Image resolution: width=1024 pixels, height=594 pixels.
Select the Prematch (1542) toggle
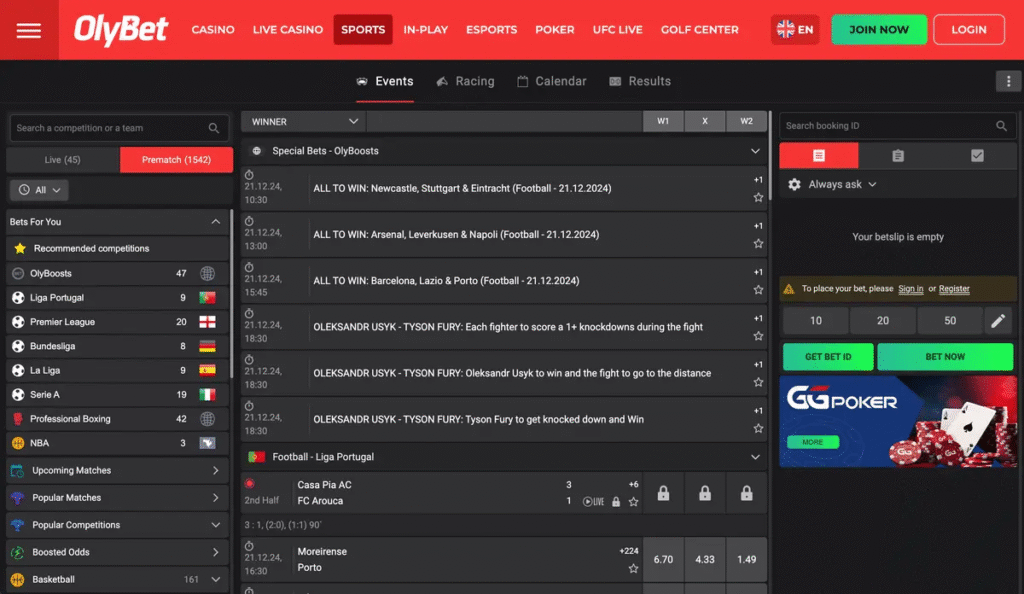point(176,160)
